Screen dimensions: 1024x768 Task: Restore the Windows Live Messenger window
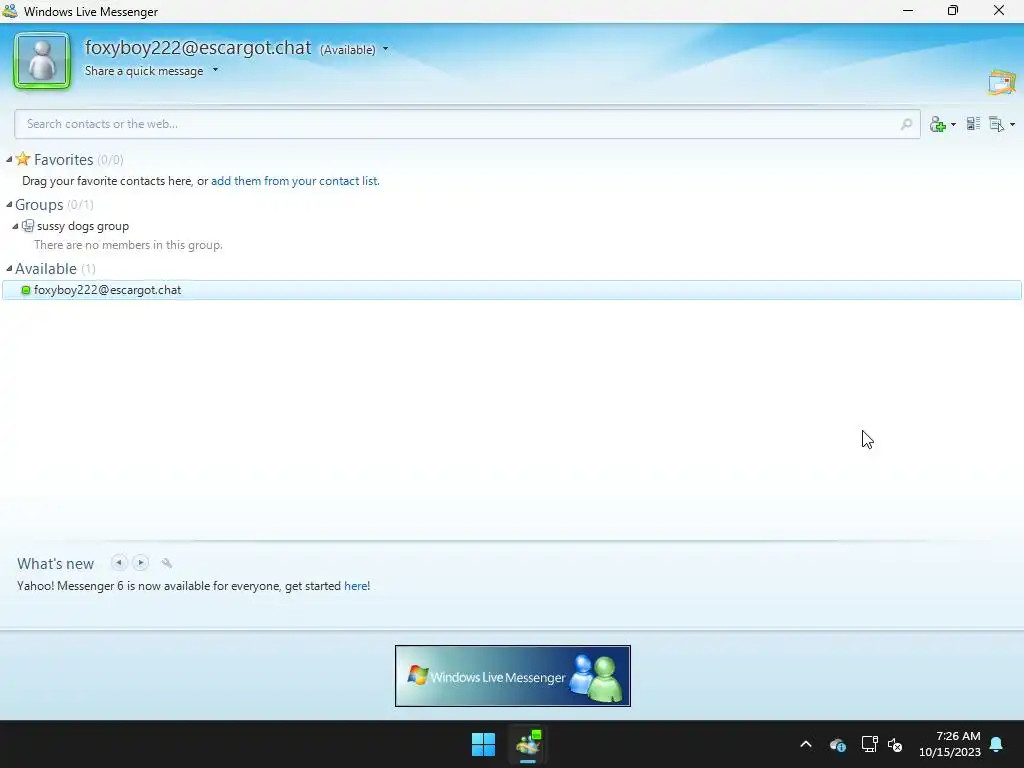[953, 10]
